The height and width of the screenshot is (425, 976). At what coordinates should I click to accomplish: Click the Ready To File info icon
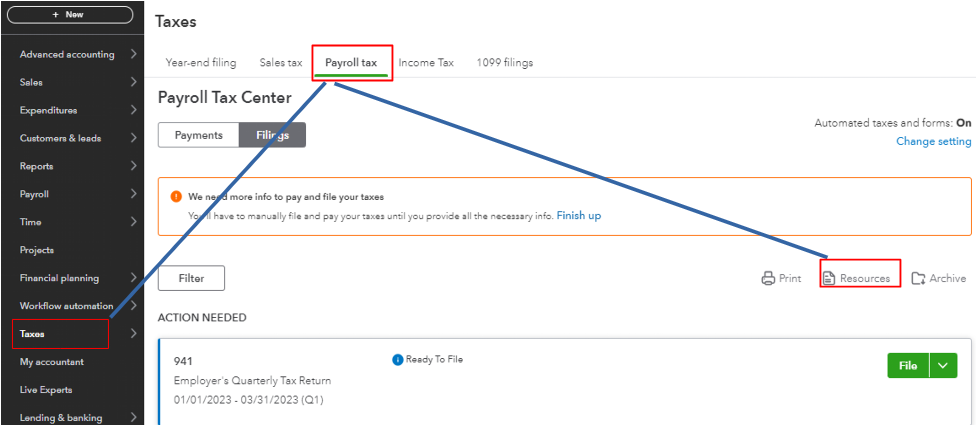point(398,359)
